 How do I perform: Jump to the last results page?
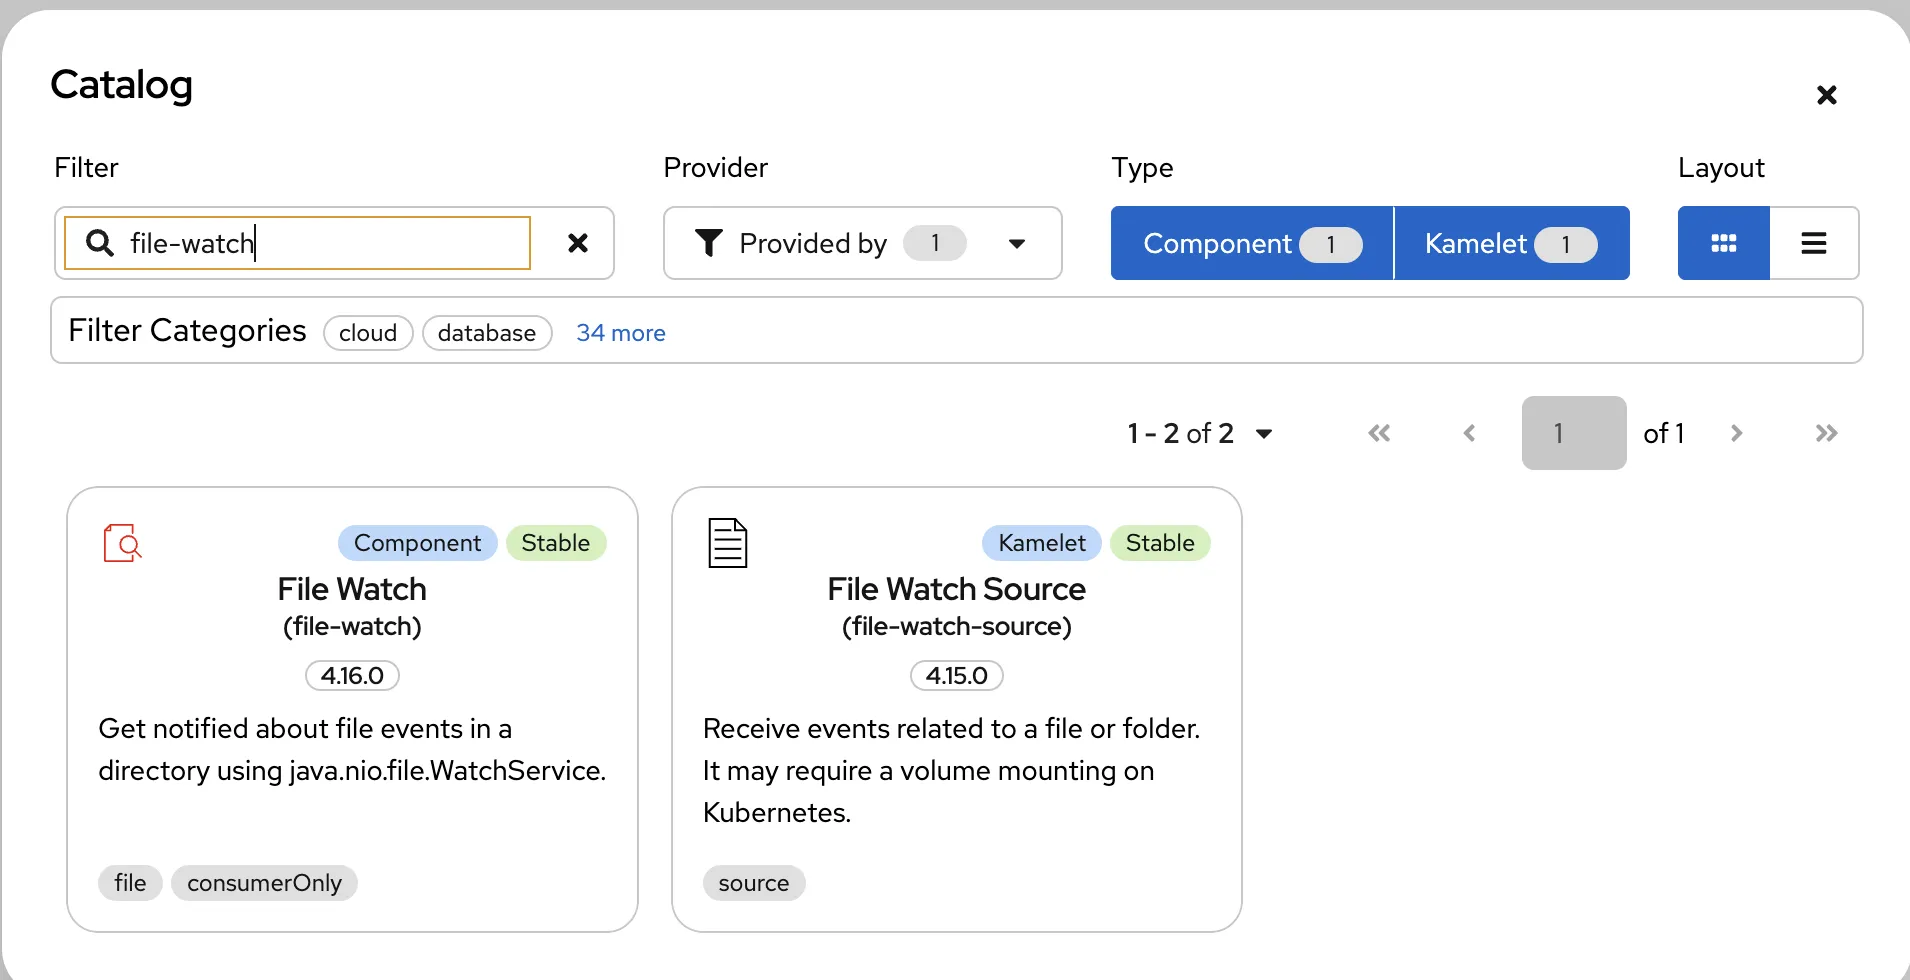[x=1827, y=433]
